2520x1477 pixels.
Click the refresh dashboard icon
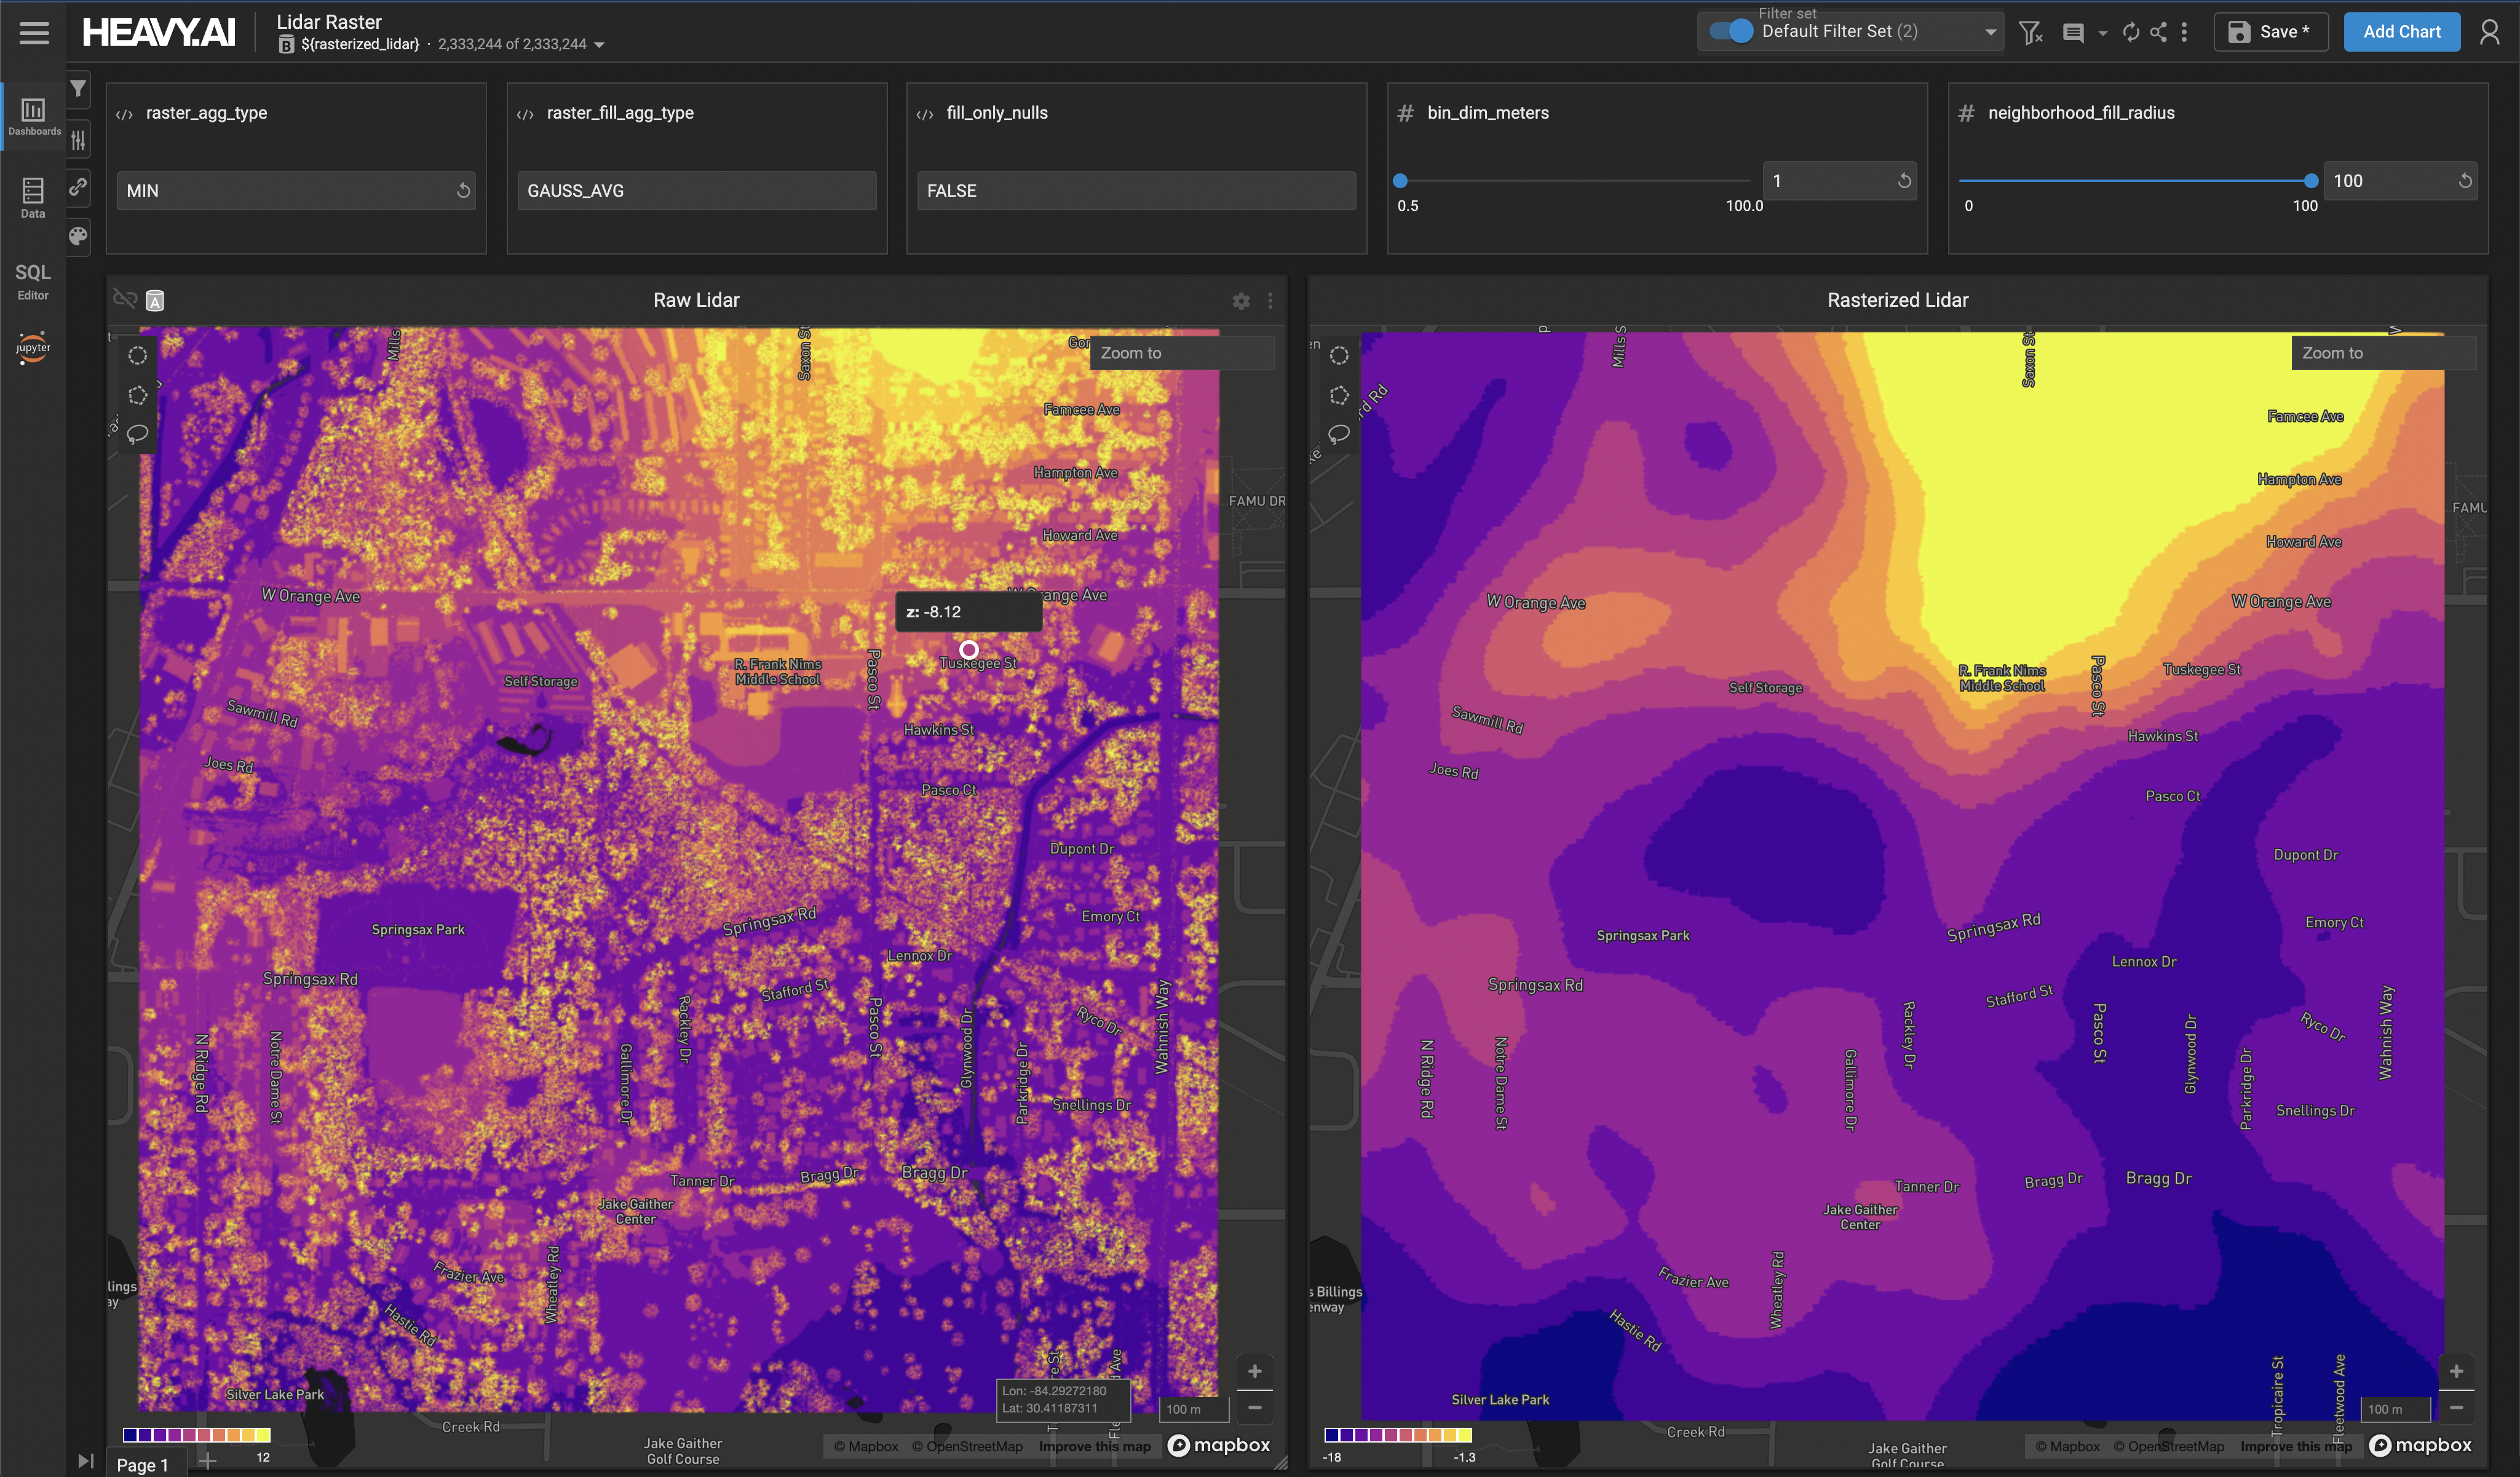tap(2130, 33)
